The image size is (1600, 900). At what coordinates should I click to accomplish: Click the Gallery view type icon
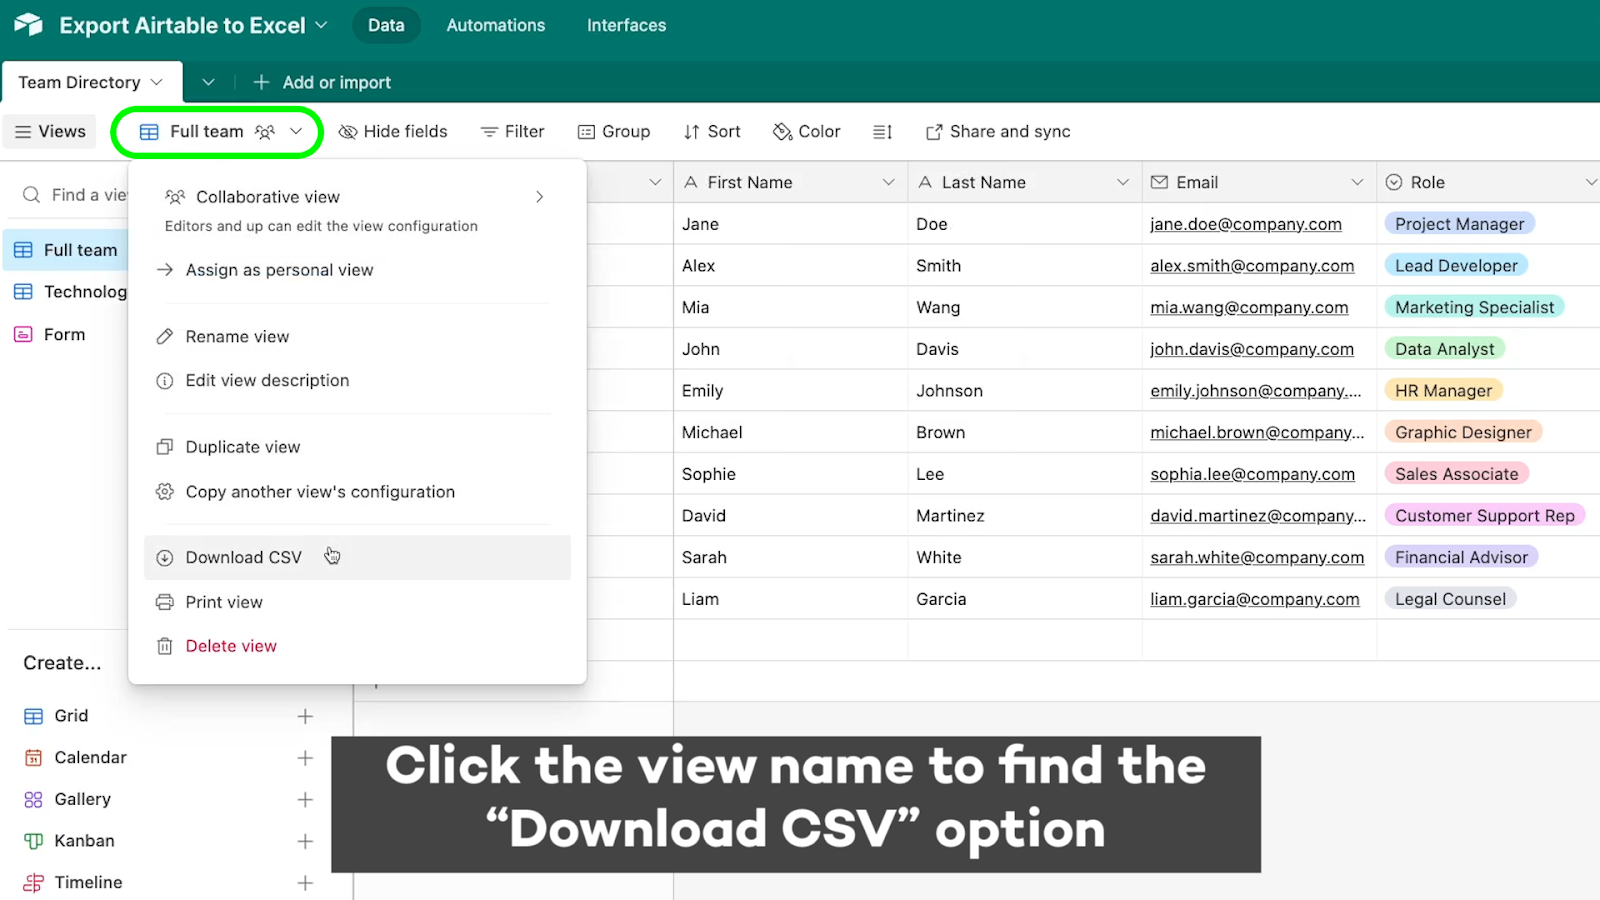[x=33, y=800]
